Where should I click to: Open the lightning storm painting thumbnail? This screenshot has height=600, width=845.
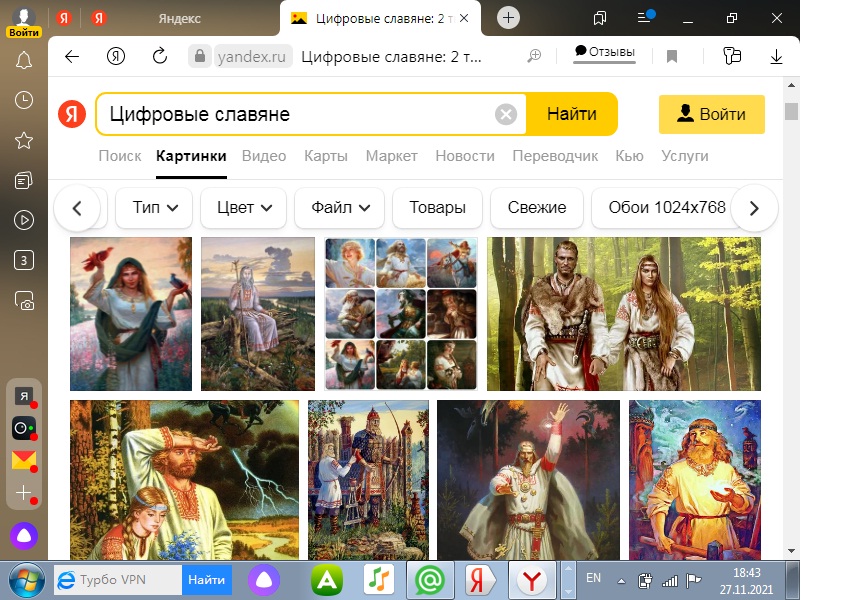[x=184, y=480]
